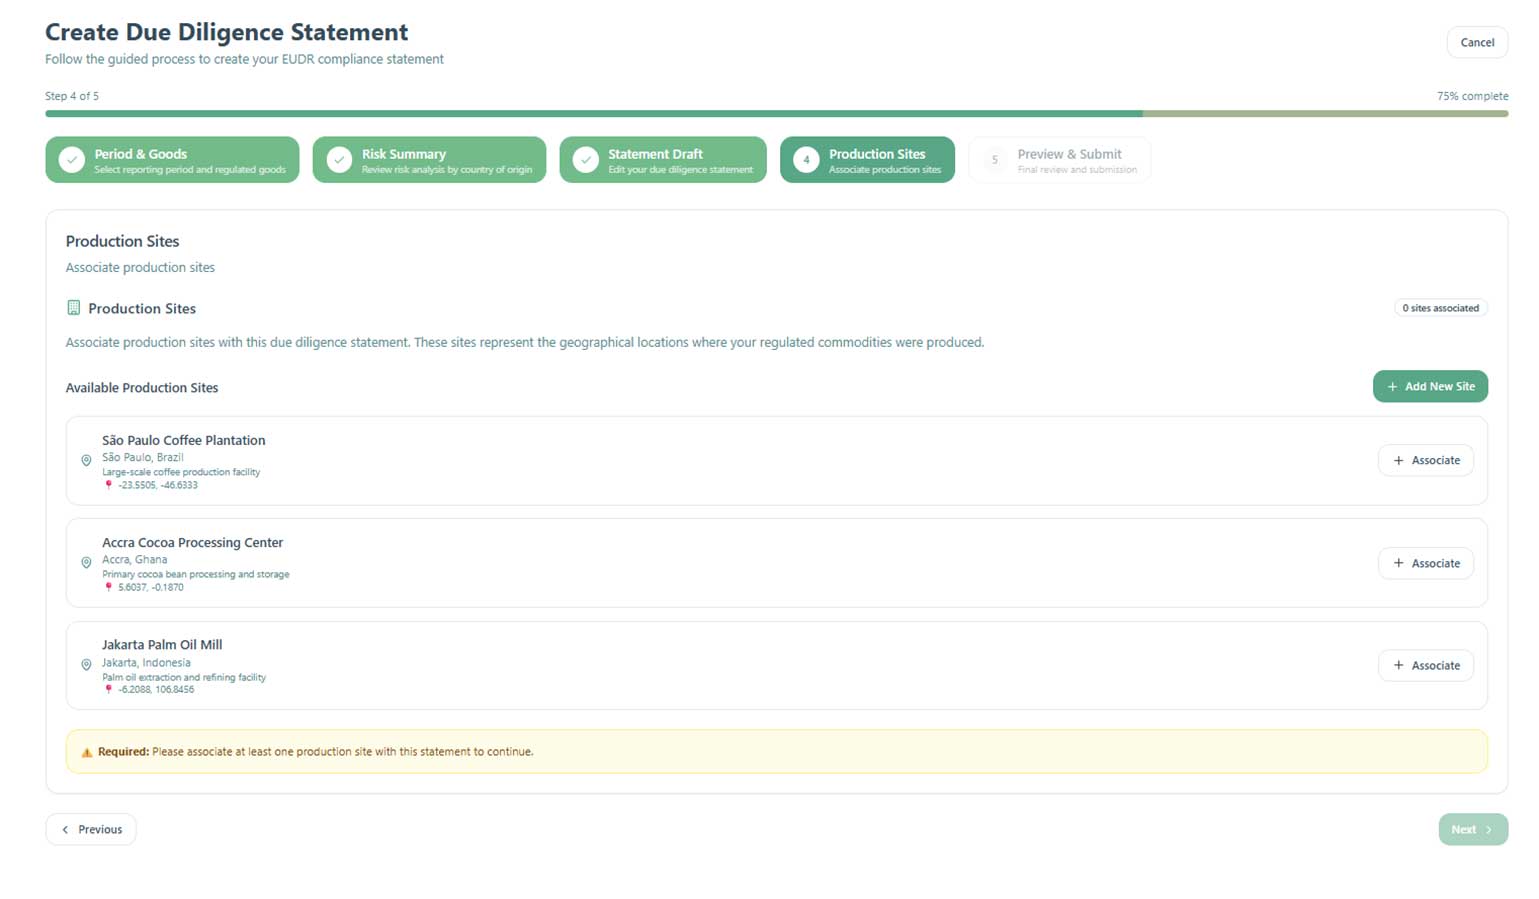Open the Preview & Submit step

point(1059,160)
